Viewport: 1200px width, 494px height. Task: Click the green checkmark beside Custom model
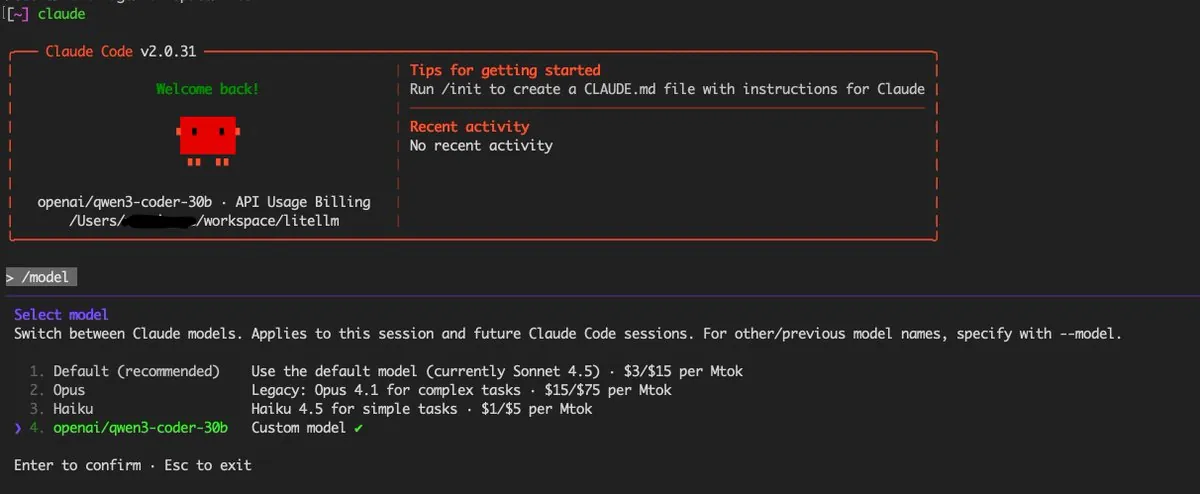pyautogui.click(x=358, y=428)
